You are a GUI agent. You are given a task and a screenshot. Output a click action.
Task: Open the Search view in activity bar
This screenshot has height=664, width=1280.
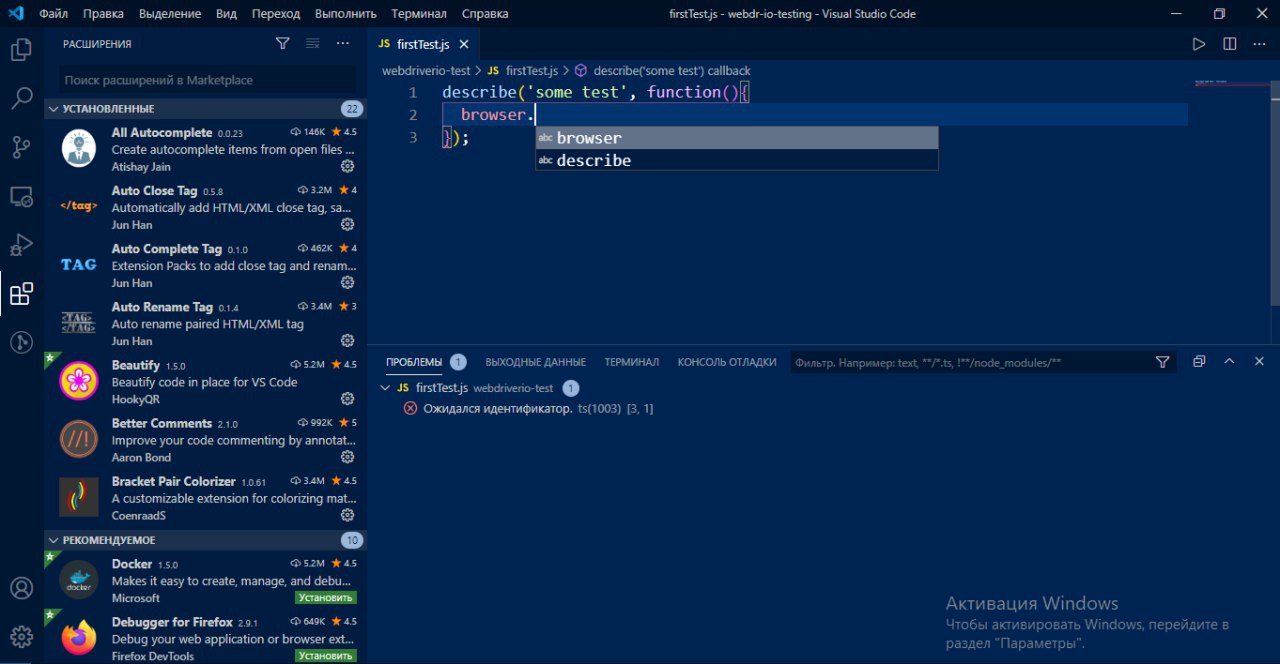point(21,98)
